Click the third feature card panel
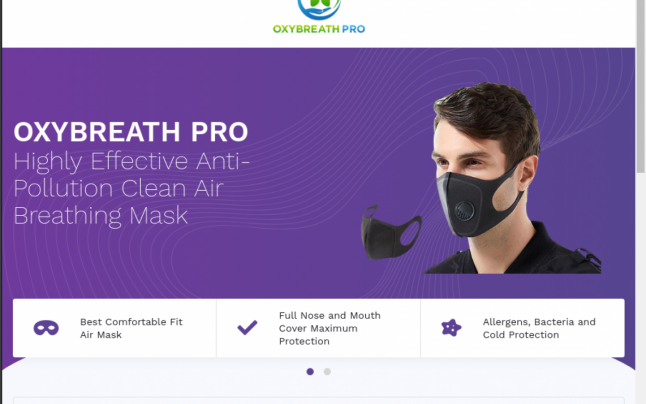 tap(522, 328)
